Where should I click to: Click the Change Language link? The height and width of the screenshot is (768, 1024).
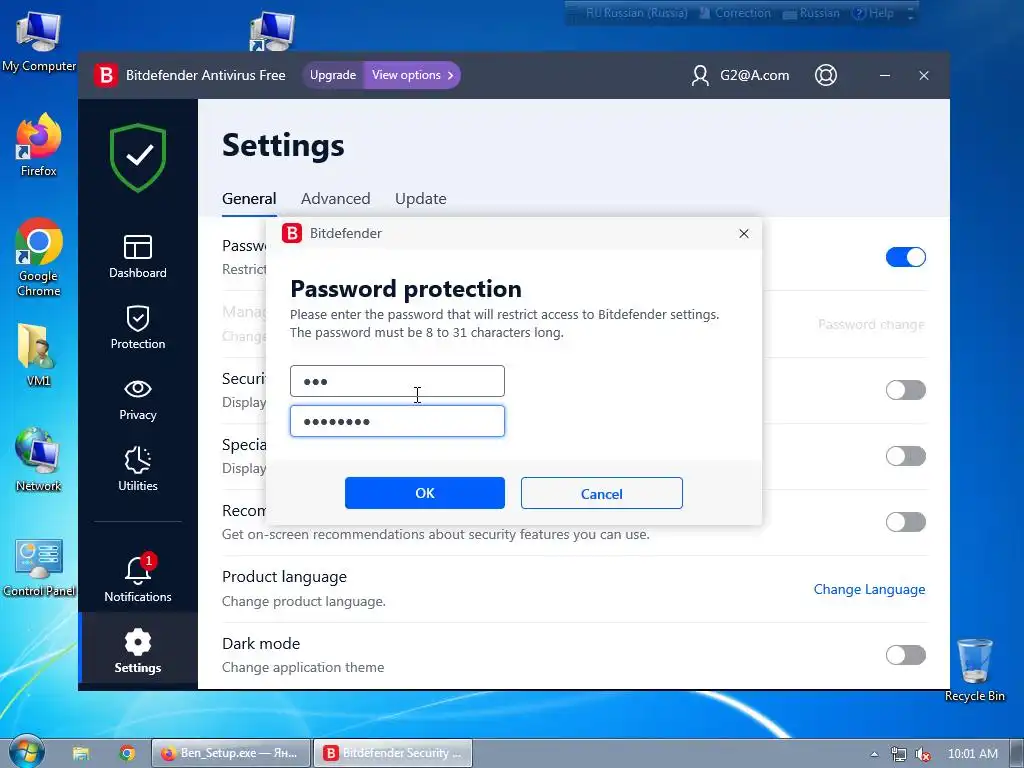pos(869,589)
